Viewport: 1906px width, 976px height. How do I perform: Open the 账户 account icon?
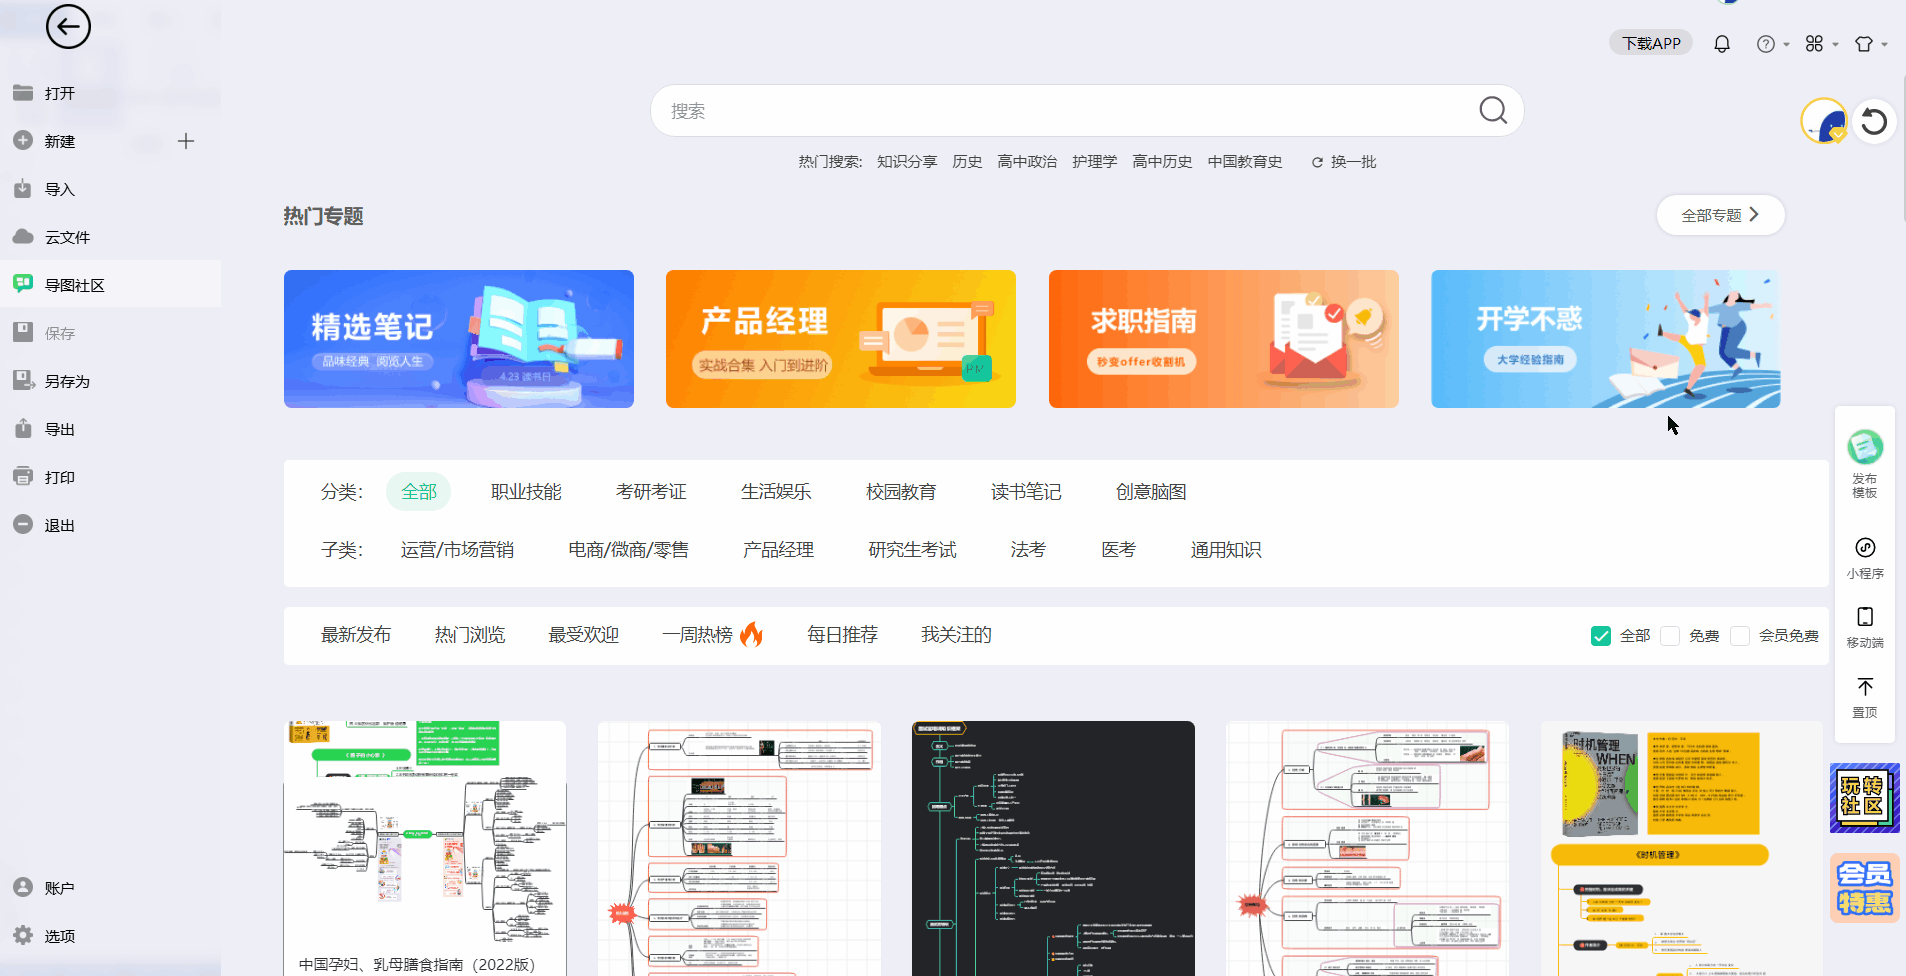tap(23, 887)
